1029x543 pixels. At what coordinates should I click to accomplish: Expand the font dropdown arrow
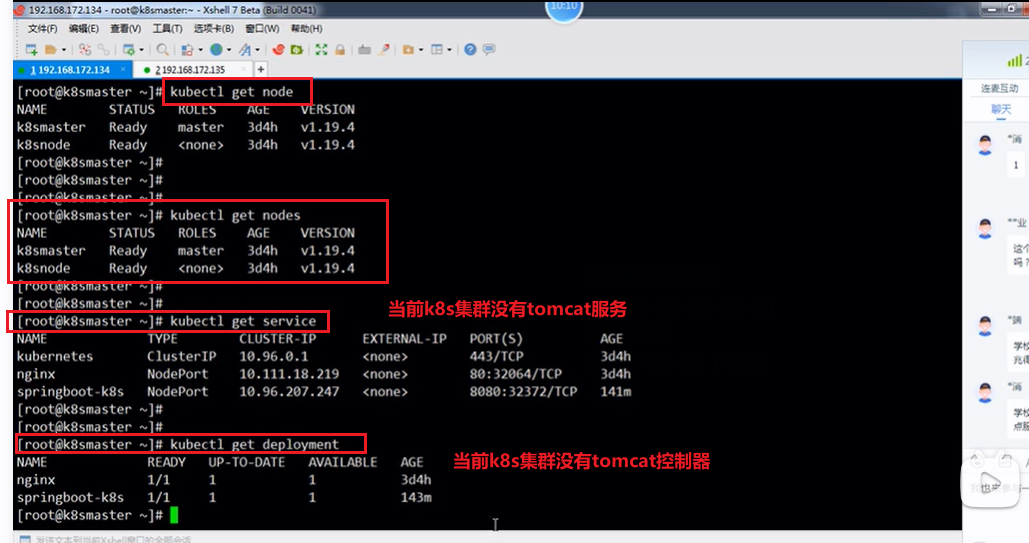click(257, 49)
